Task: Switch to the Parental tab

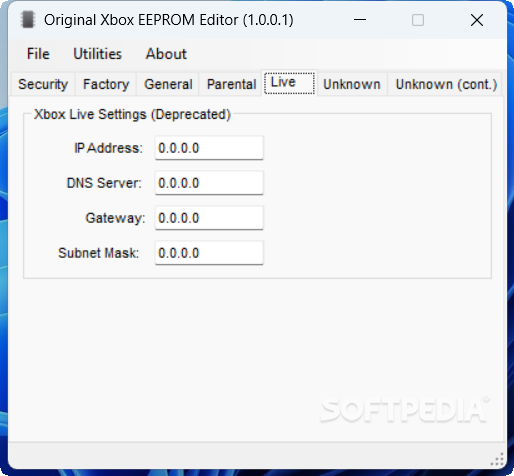Action: [x=231, y=84]
